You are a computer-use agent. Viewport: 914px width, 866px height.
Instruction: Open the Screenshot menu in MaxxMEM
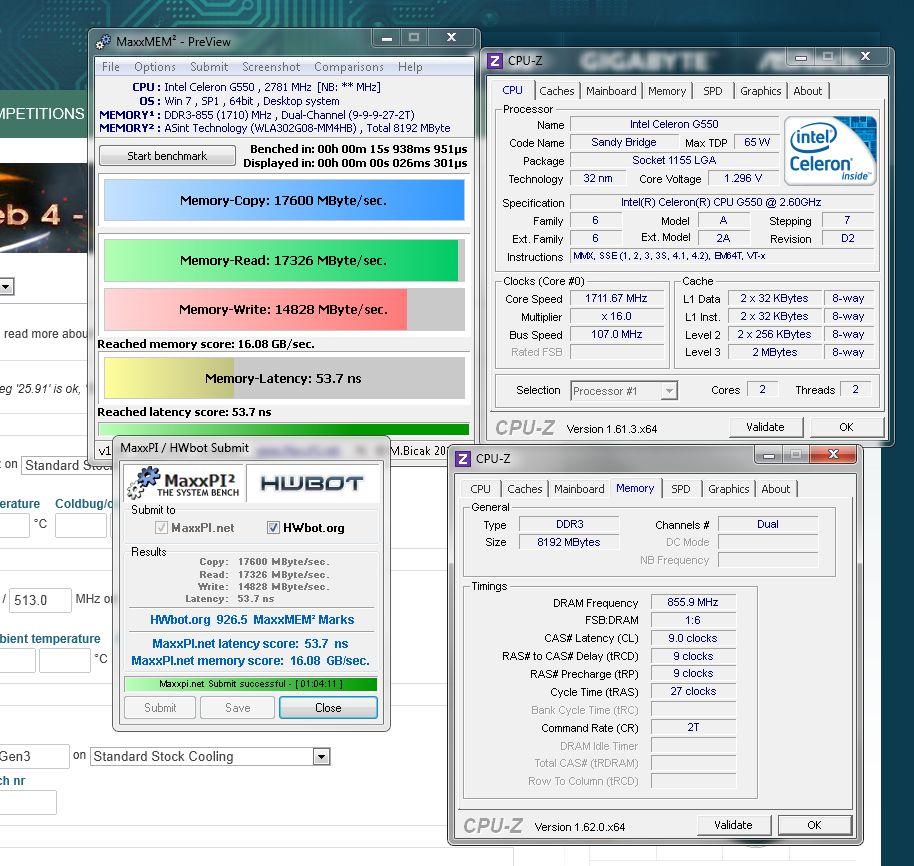click(x=271, y=67)
